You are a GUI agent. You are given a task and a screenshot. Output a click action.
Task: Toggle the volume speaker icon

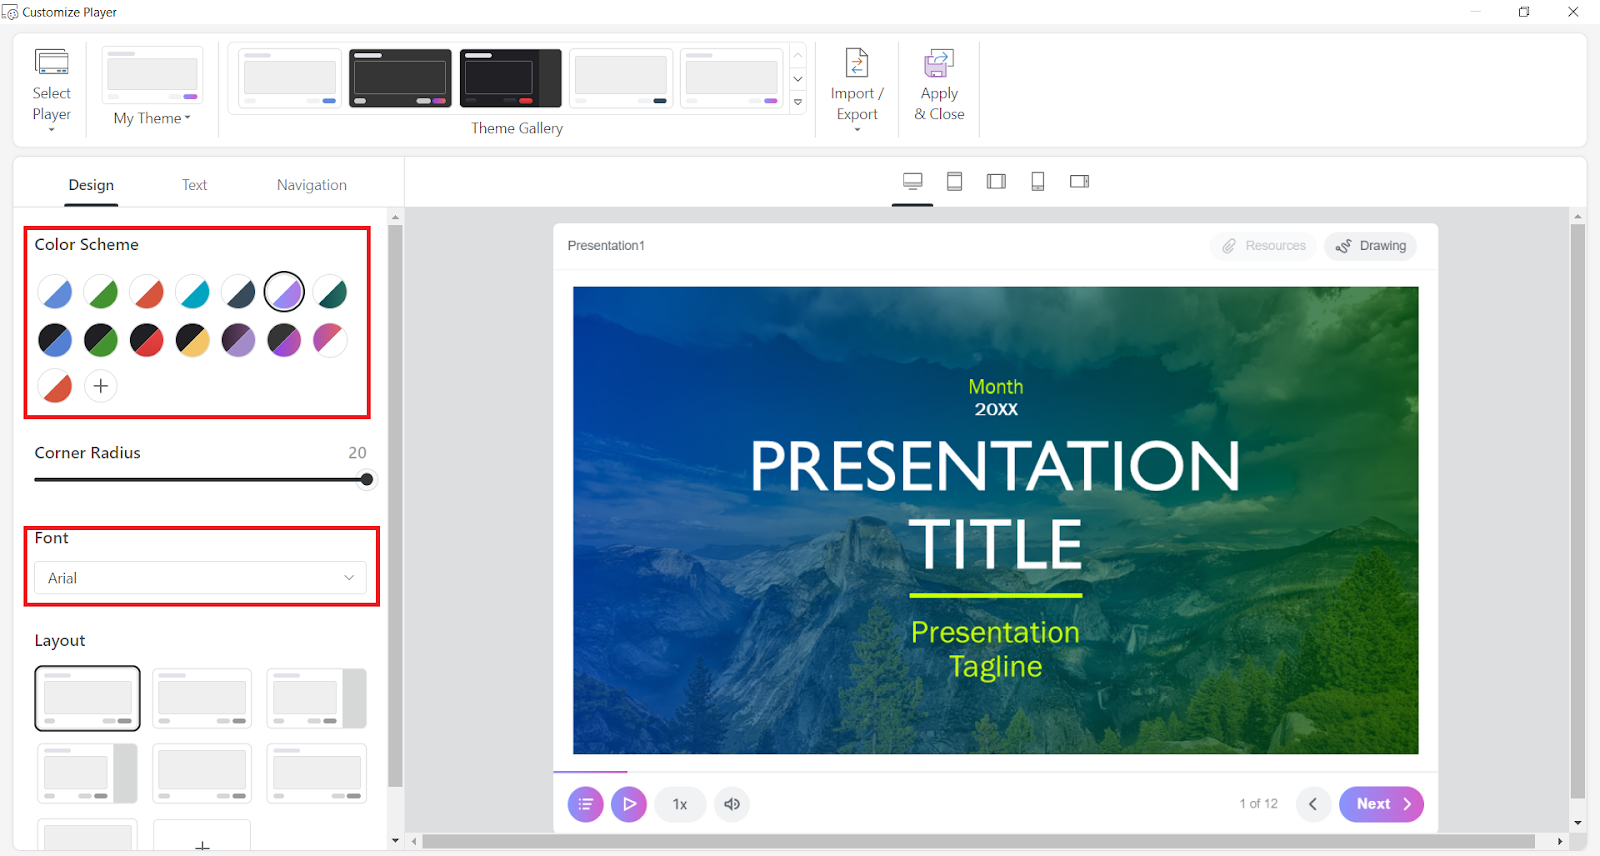(732, 804)
